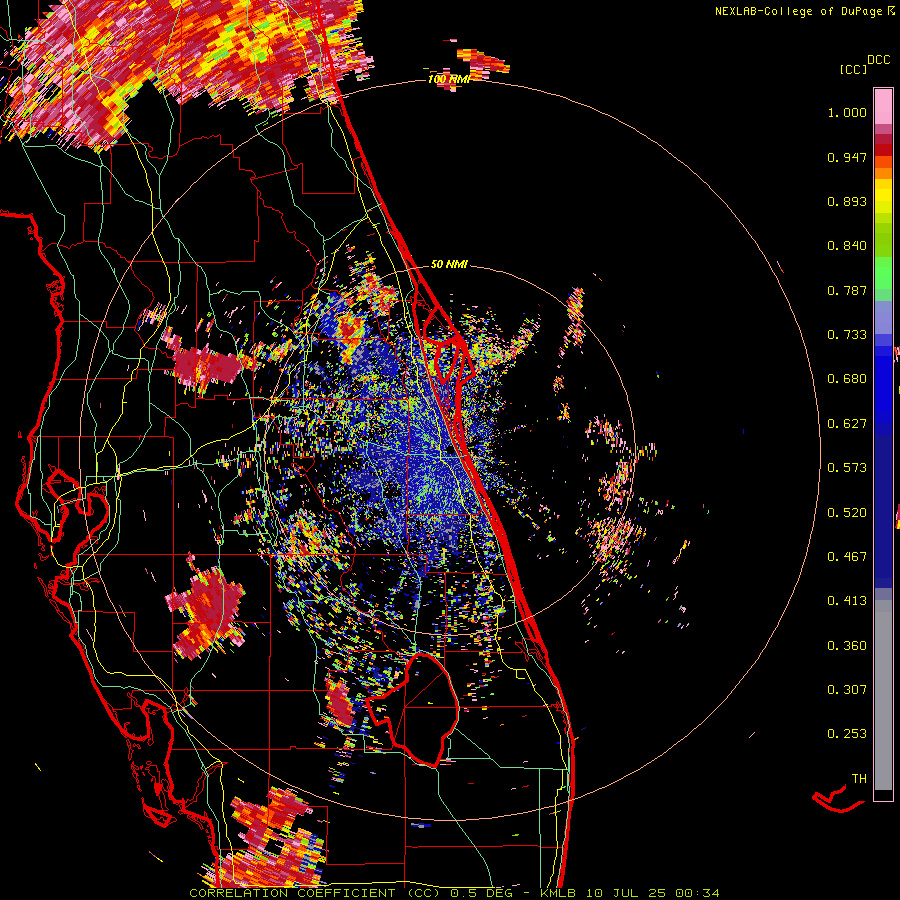This screenshot has width=900, height=900.
Task: Click the 0.787 scale value
Action: (x=847, y=290)
